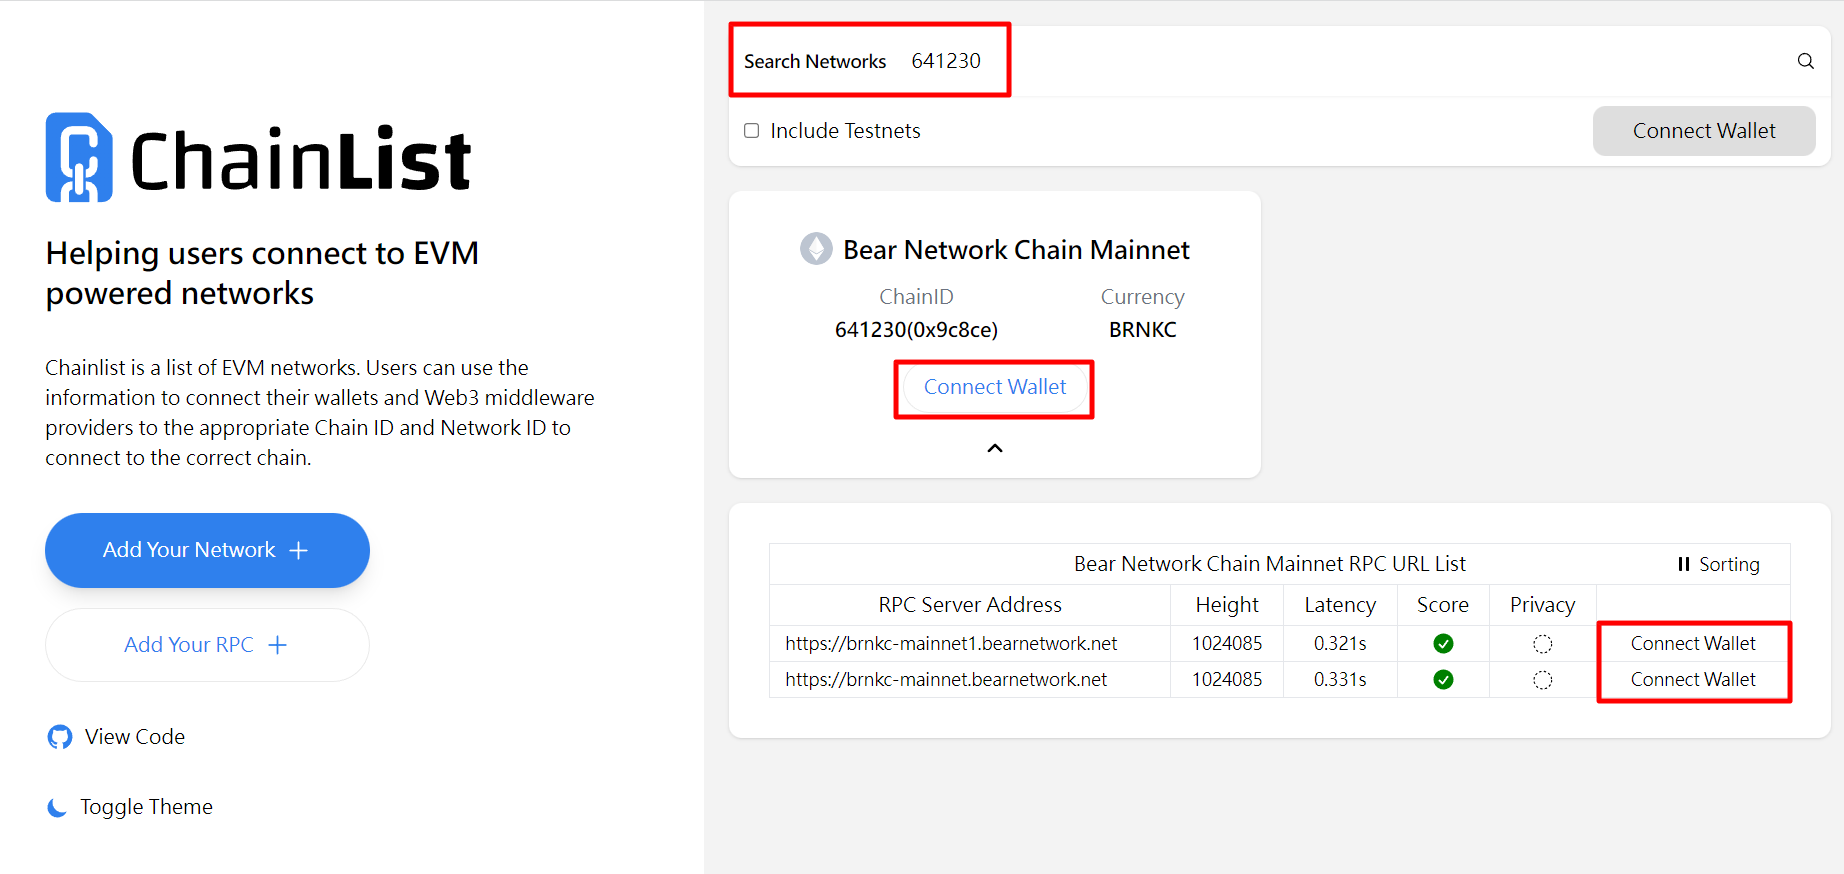Click the search magnifier icon

click(1805, 61)
